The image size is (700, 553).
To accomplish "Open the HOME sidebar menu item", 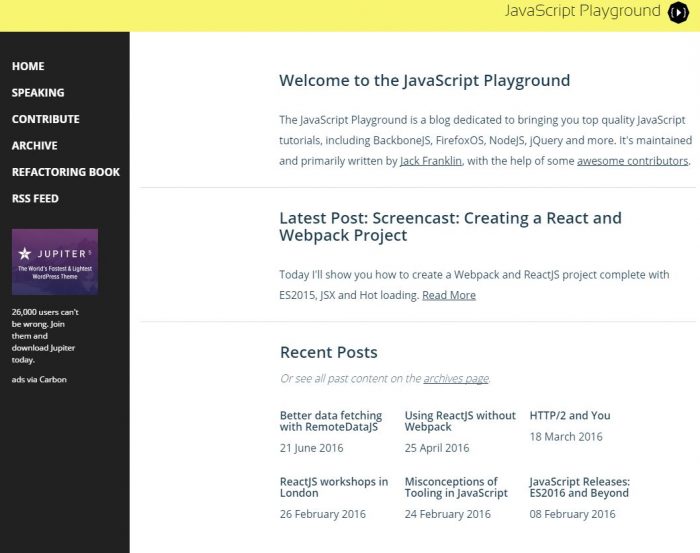I will point(28,66).
